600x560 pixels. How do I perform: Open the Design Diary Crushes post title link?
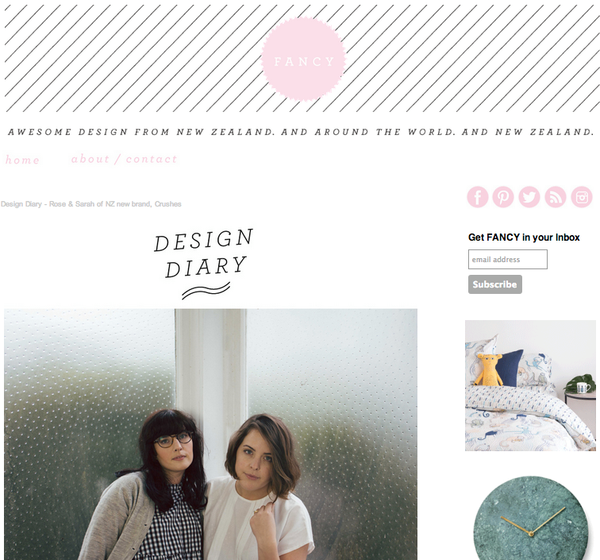tap(91, 204)
